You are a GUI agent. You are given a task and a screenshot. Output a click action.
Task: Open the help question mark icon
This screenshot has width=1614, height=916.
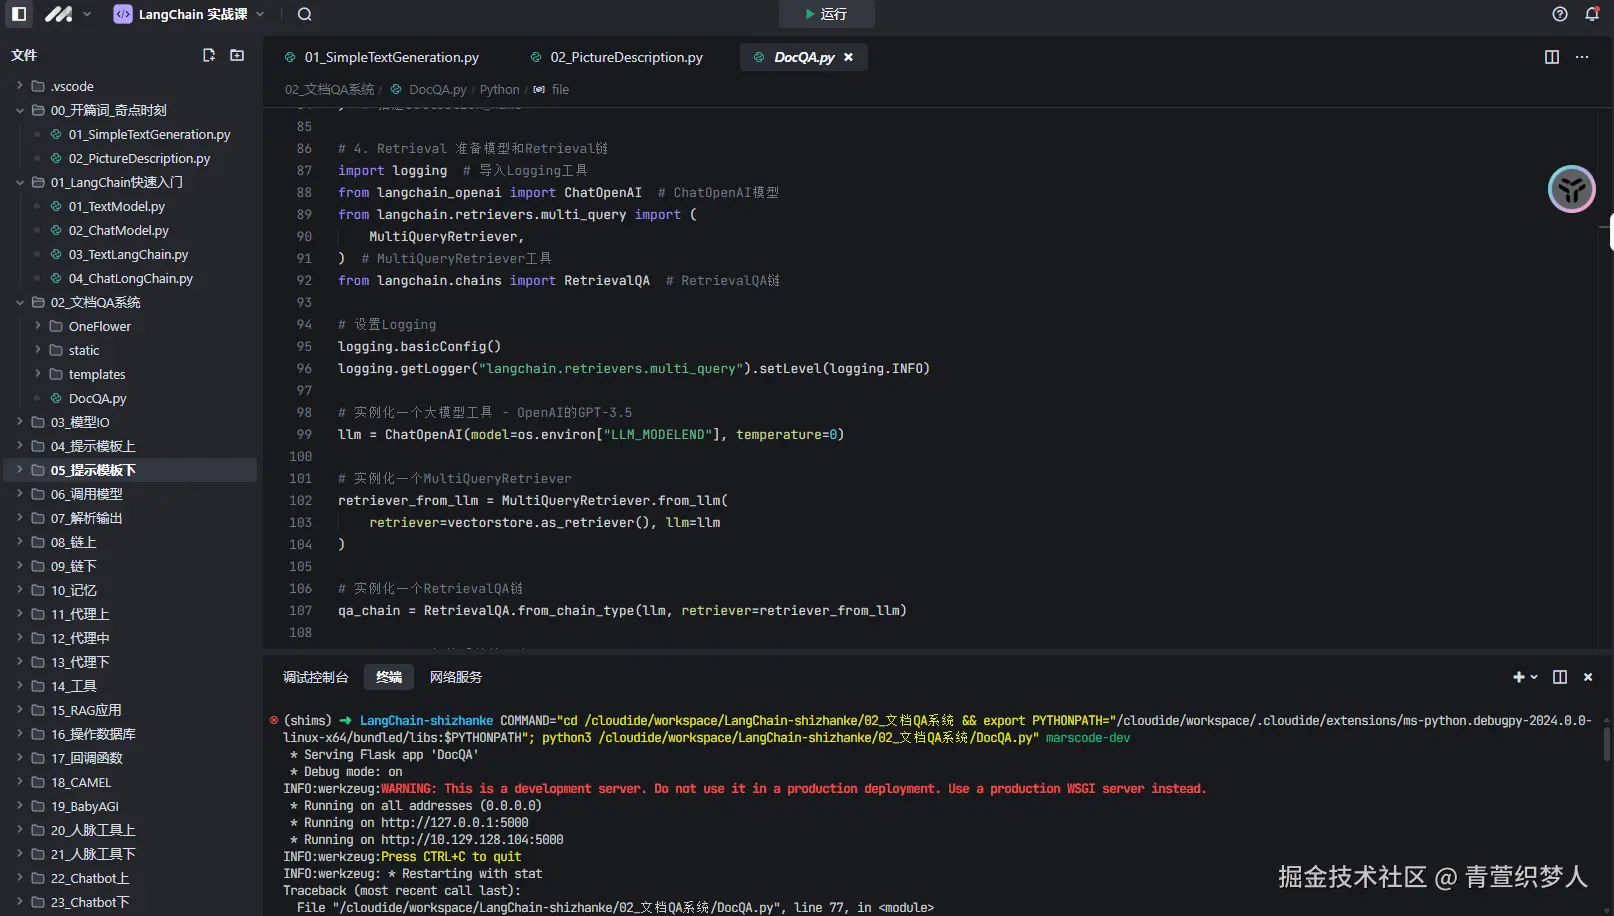[x=1560, y=14]
